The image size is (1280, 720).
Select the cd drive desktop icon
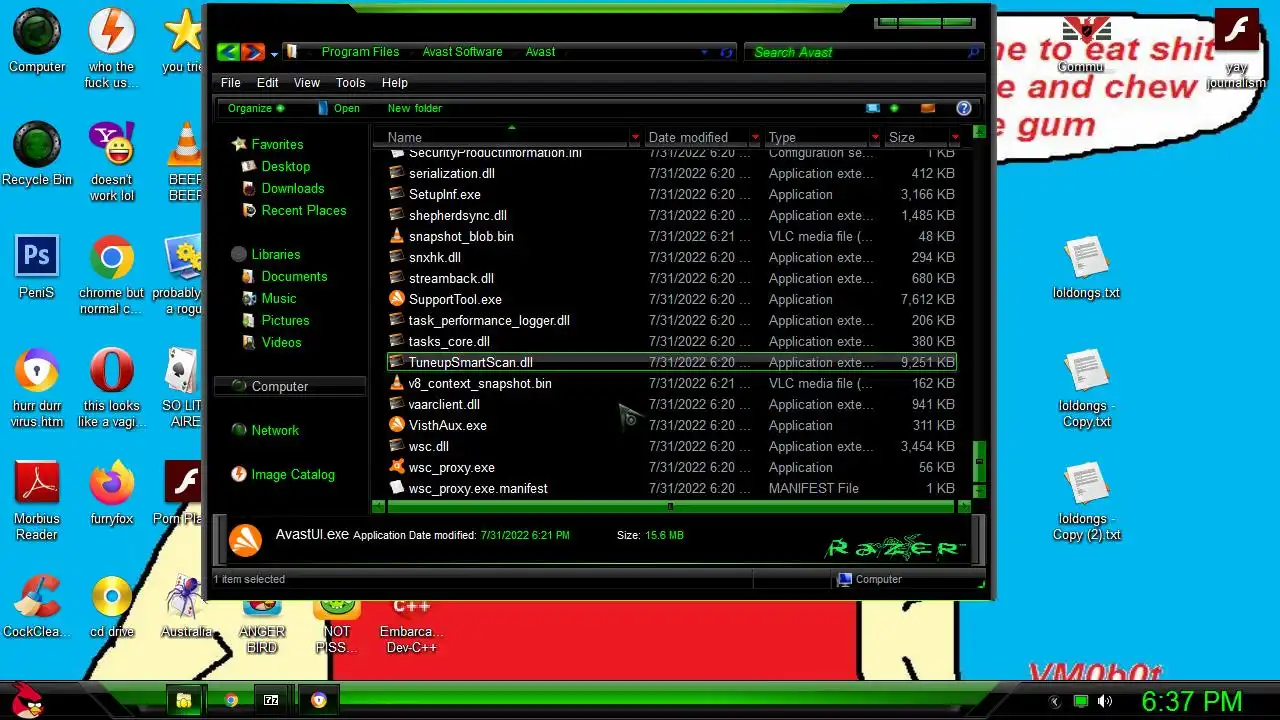(111, 606)
